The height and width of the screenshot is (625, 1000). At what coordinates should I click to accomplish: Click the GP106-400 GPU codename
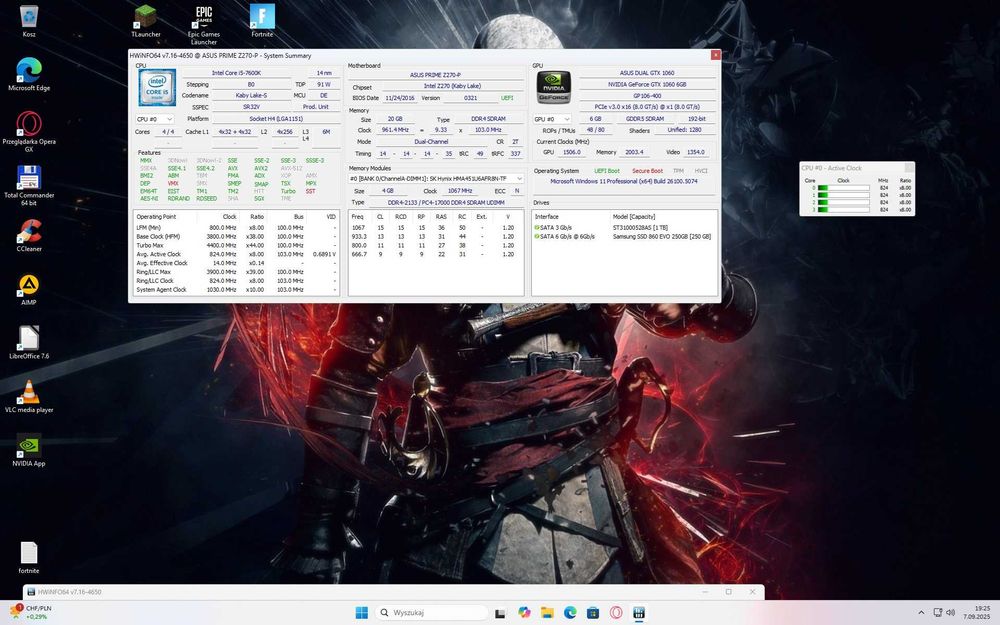(647, 96)
